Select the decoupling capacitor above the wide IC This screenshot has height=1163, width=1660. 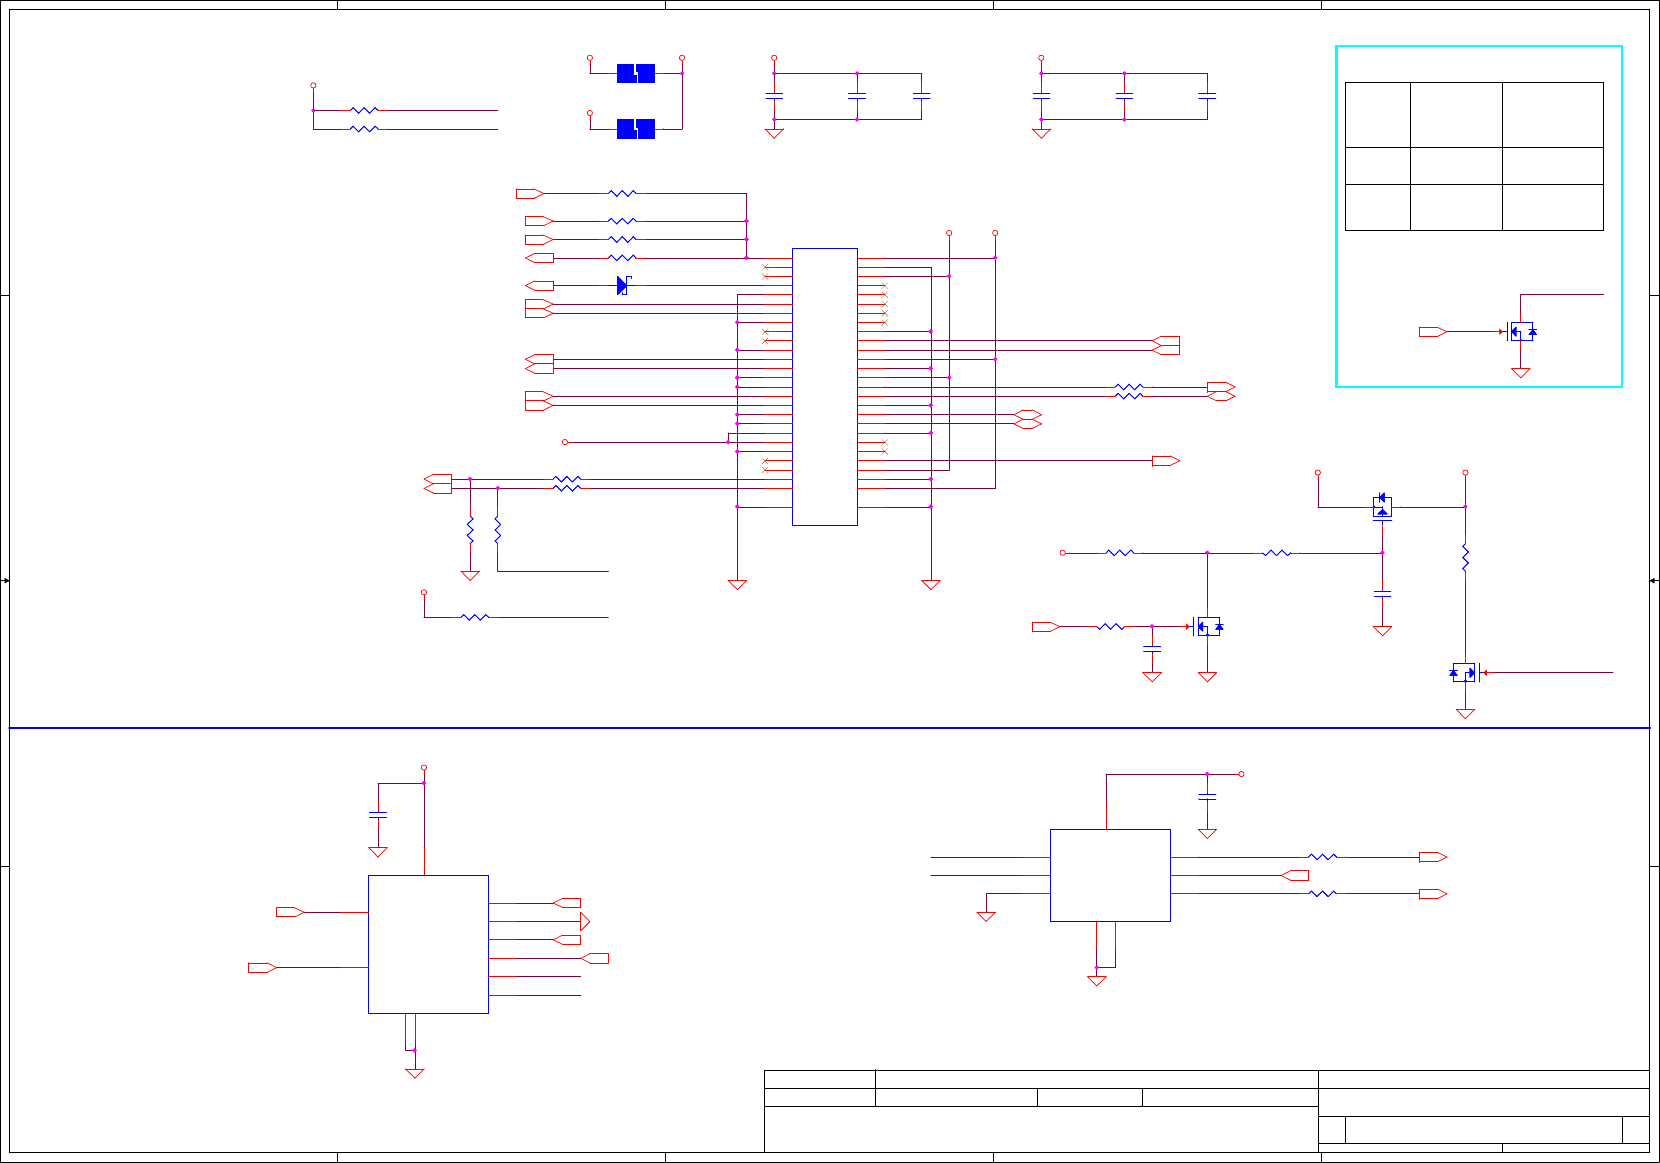(1207, 797)
